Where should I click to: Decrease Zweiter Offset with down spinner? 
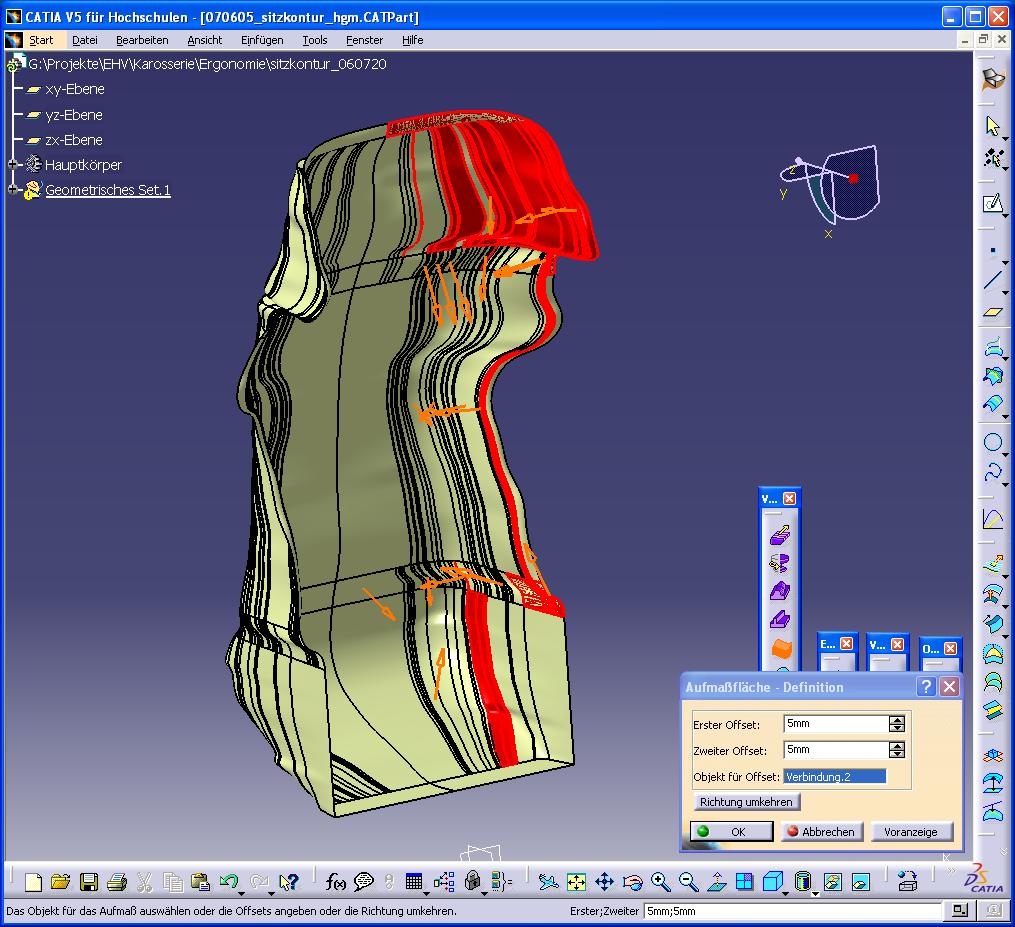click(x=897, y=754)
